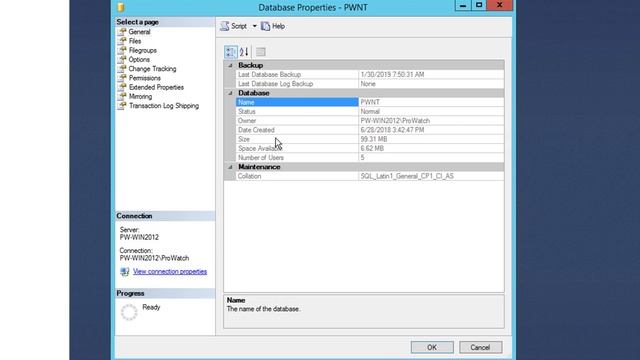Click the connection properties icon
This screenshot has height=360, width=640.
[124, 271]
